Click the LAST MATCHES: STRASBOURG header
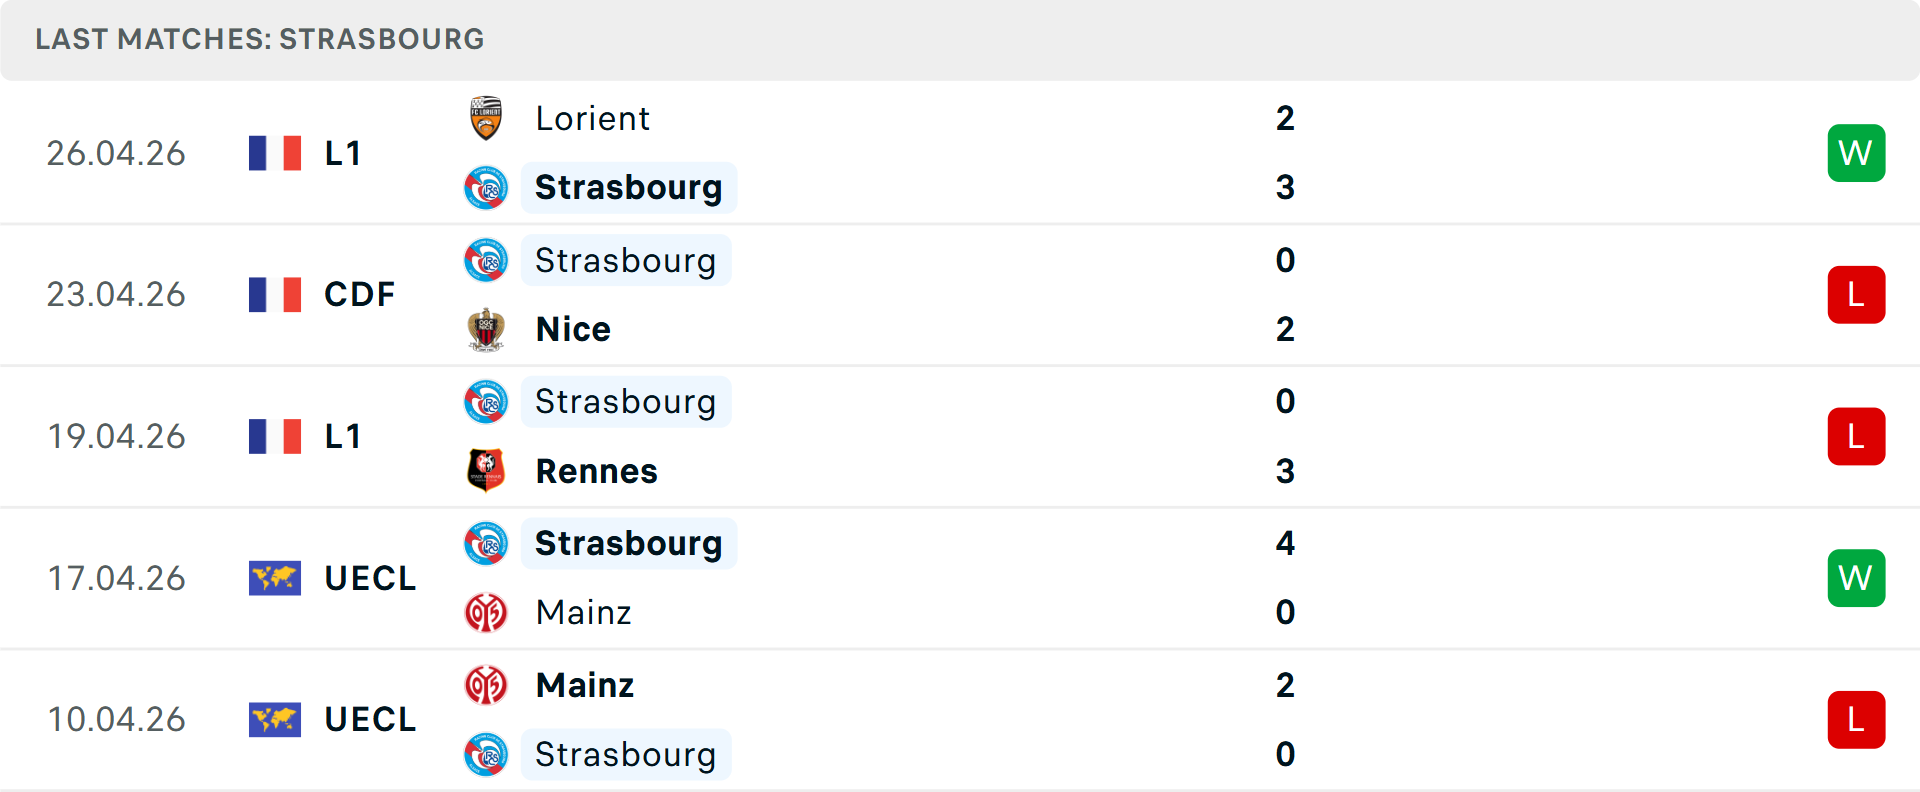The height and width of the screenshot is (792, 1920). tap(259, 39)
